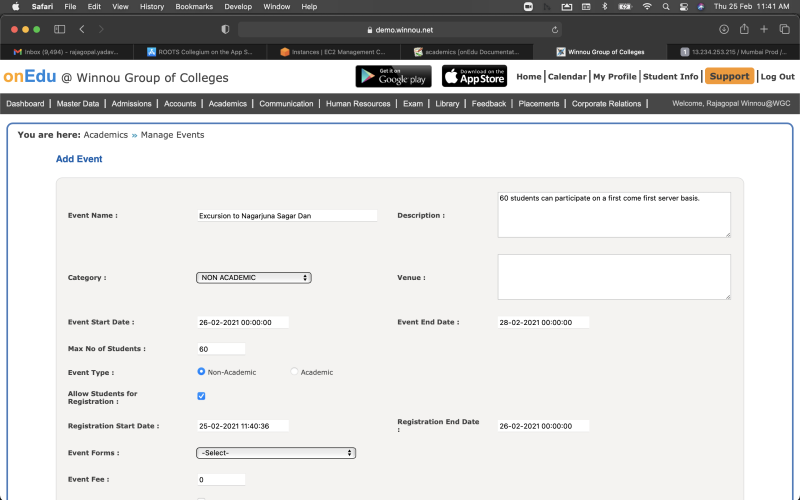The image size is (800, 500).
Task: Open new tab with plus icon
Action: click(x=764, y=30)
